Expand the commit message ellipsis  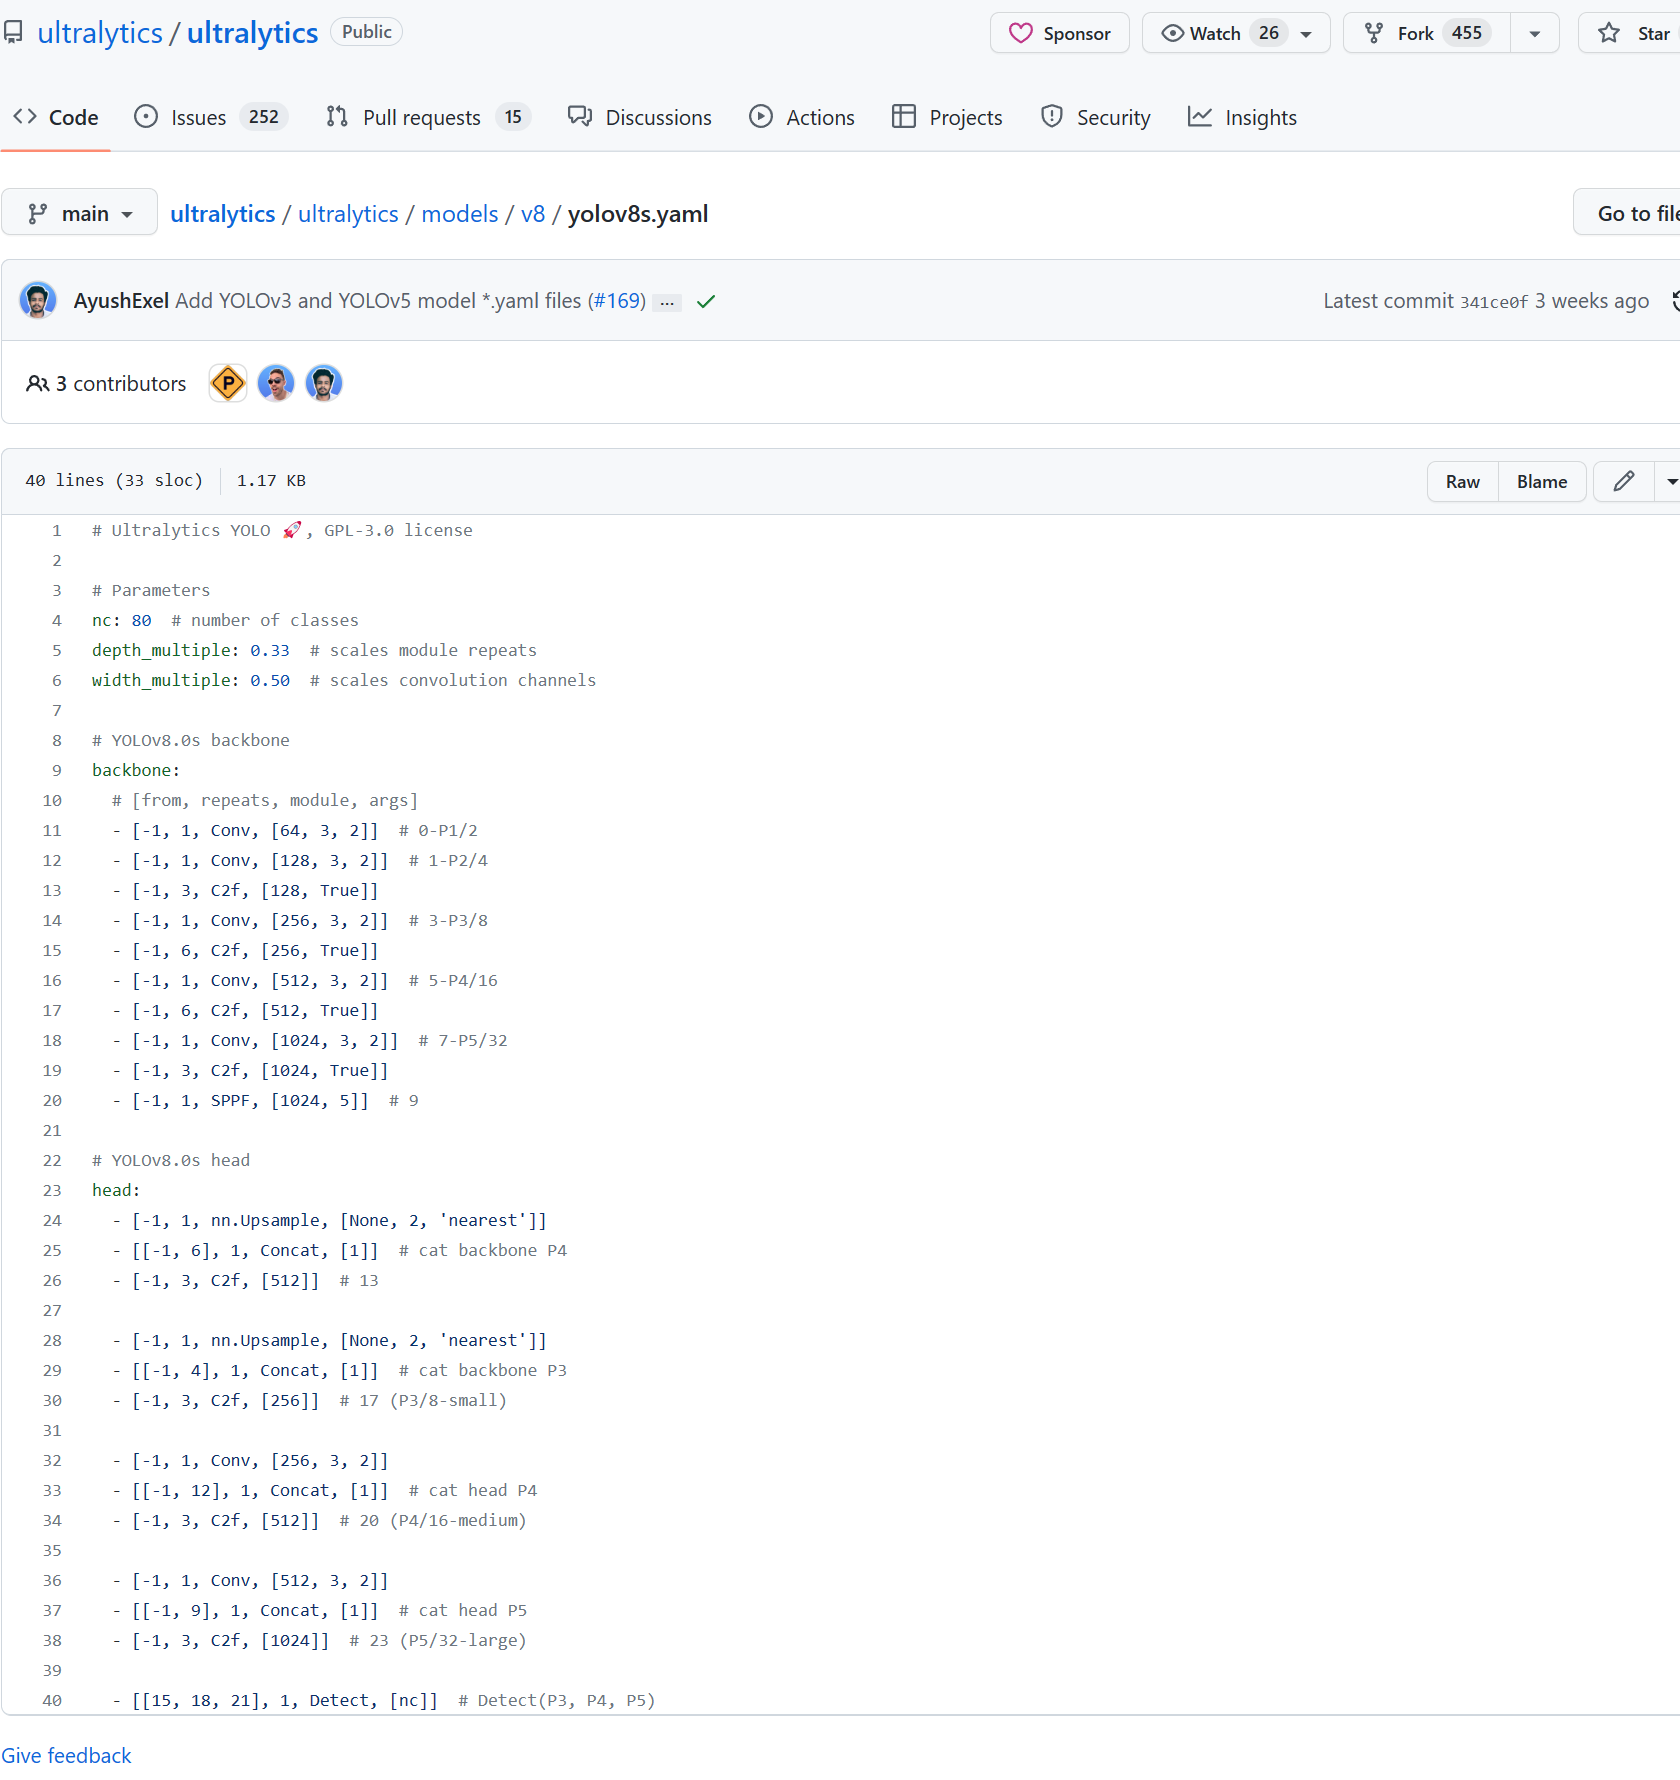click(x=667, y=302)
